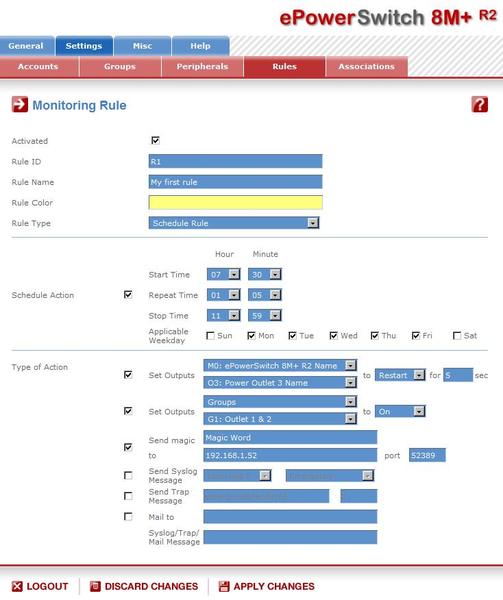The height and width of the screenshot is (600, 503).
Task: Click the Apply Changes floppy disk icon
Action: pyautogui.click(x=224, y=586)
